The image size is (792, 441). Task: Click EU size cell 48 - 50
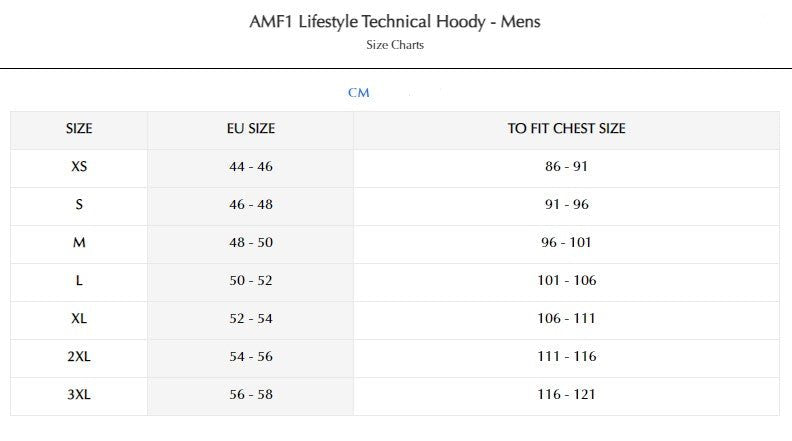pyautogui.click(x=251, y=242)
